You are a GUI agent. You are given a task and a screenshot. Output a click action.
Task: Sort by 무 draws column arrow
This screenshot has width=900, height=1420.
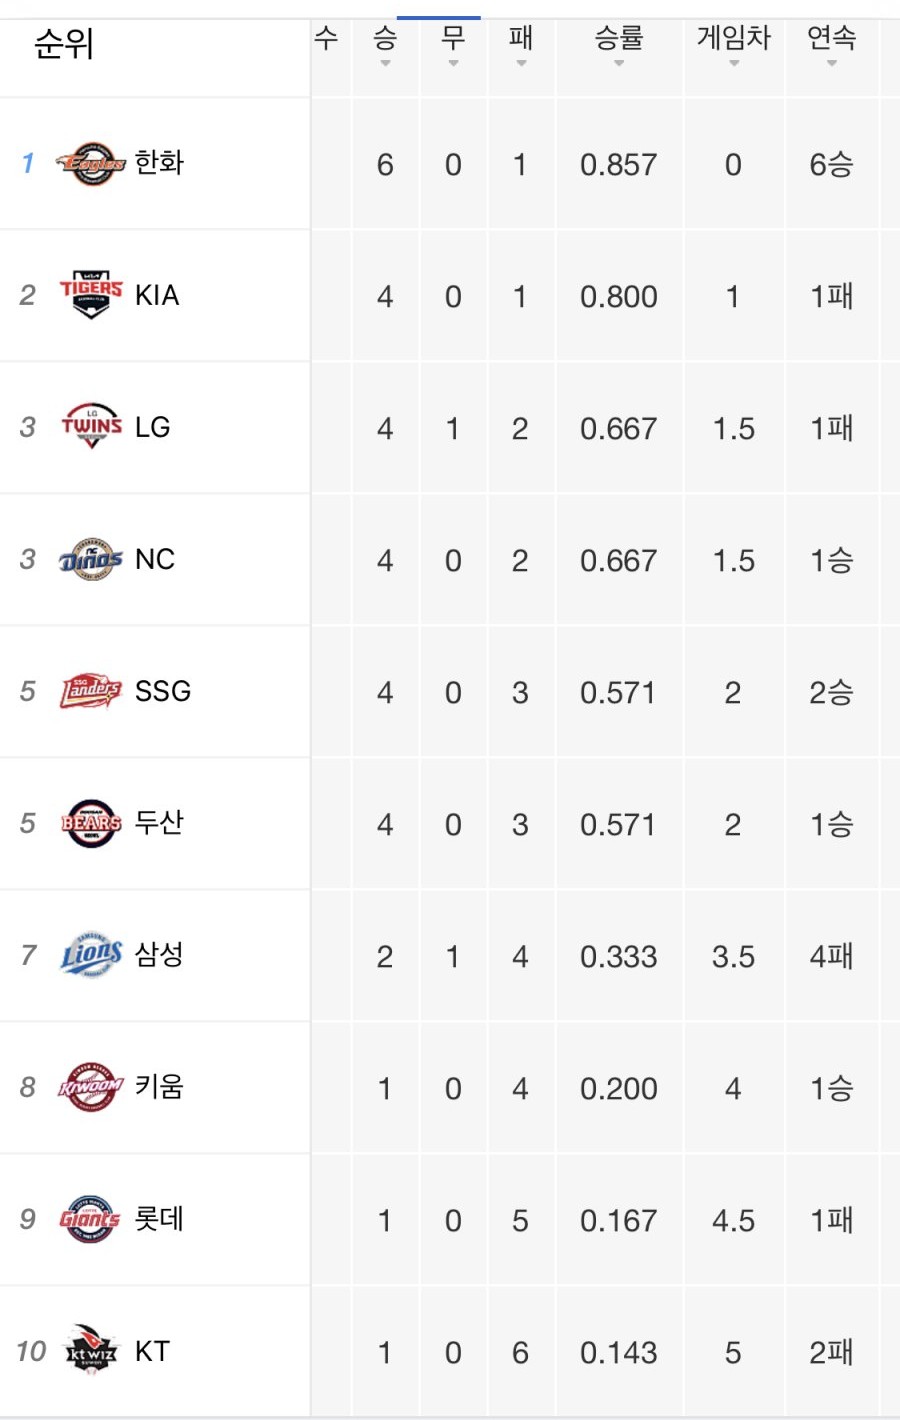pyautogui.click(x=453, y=63)
